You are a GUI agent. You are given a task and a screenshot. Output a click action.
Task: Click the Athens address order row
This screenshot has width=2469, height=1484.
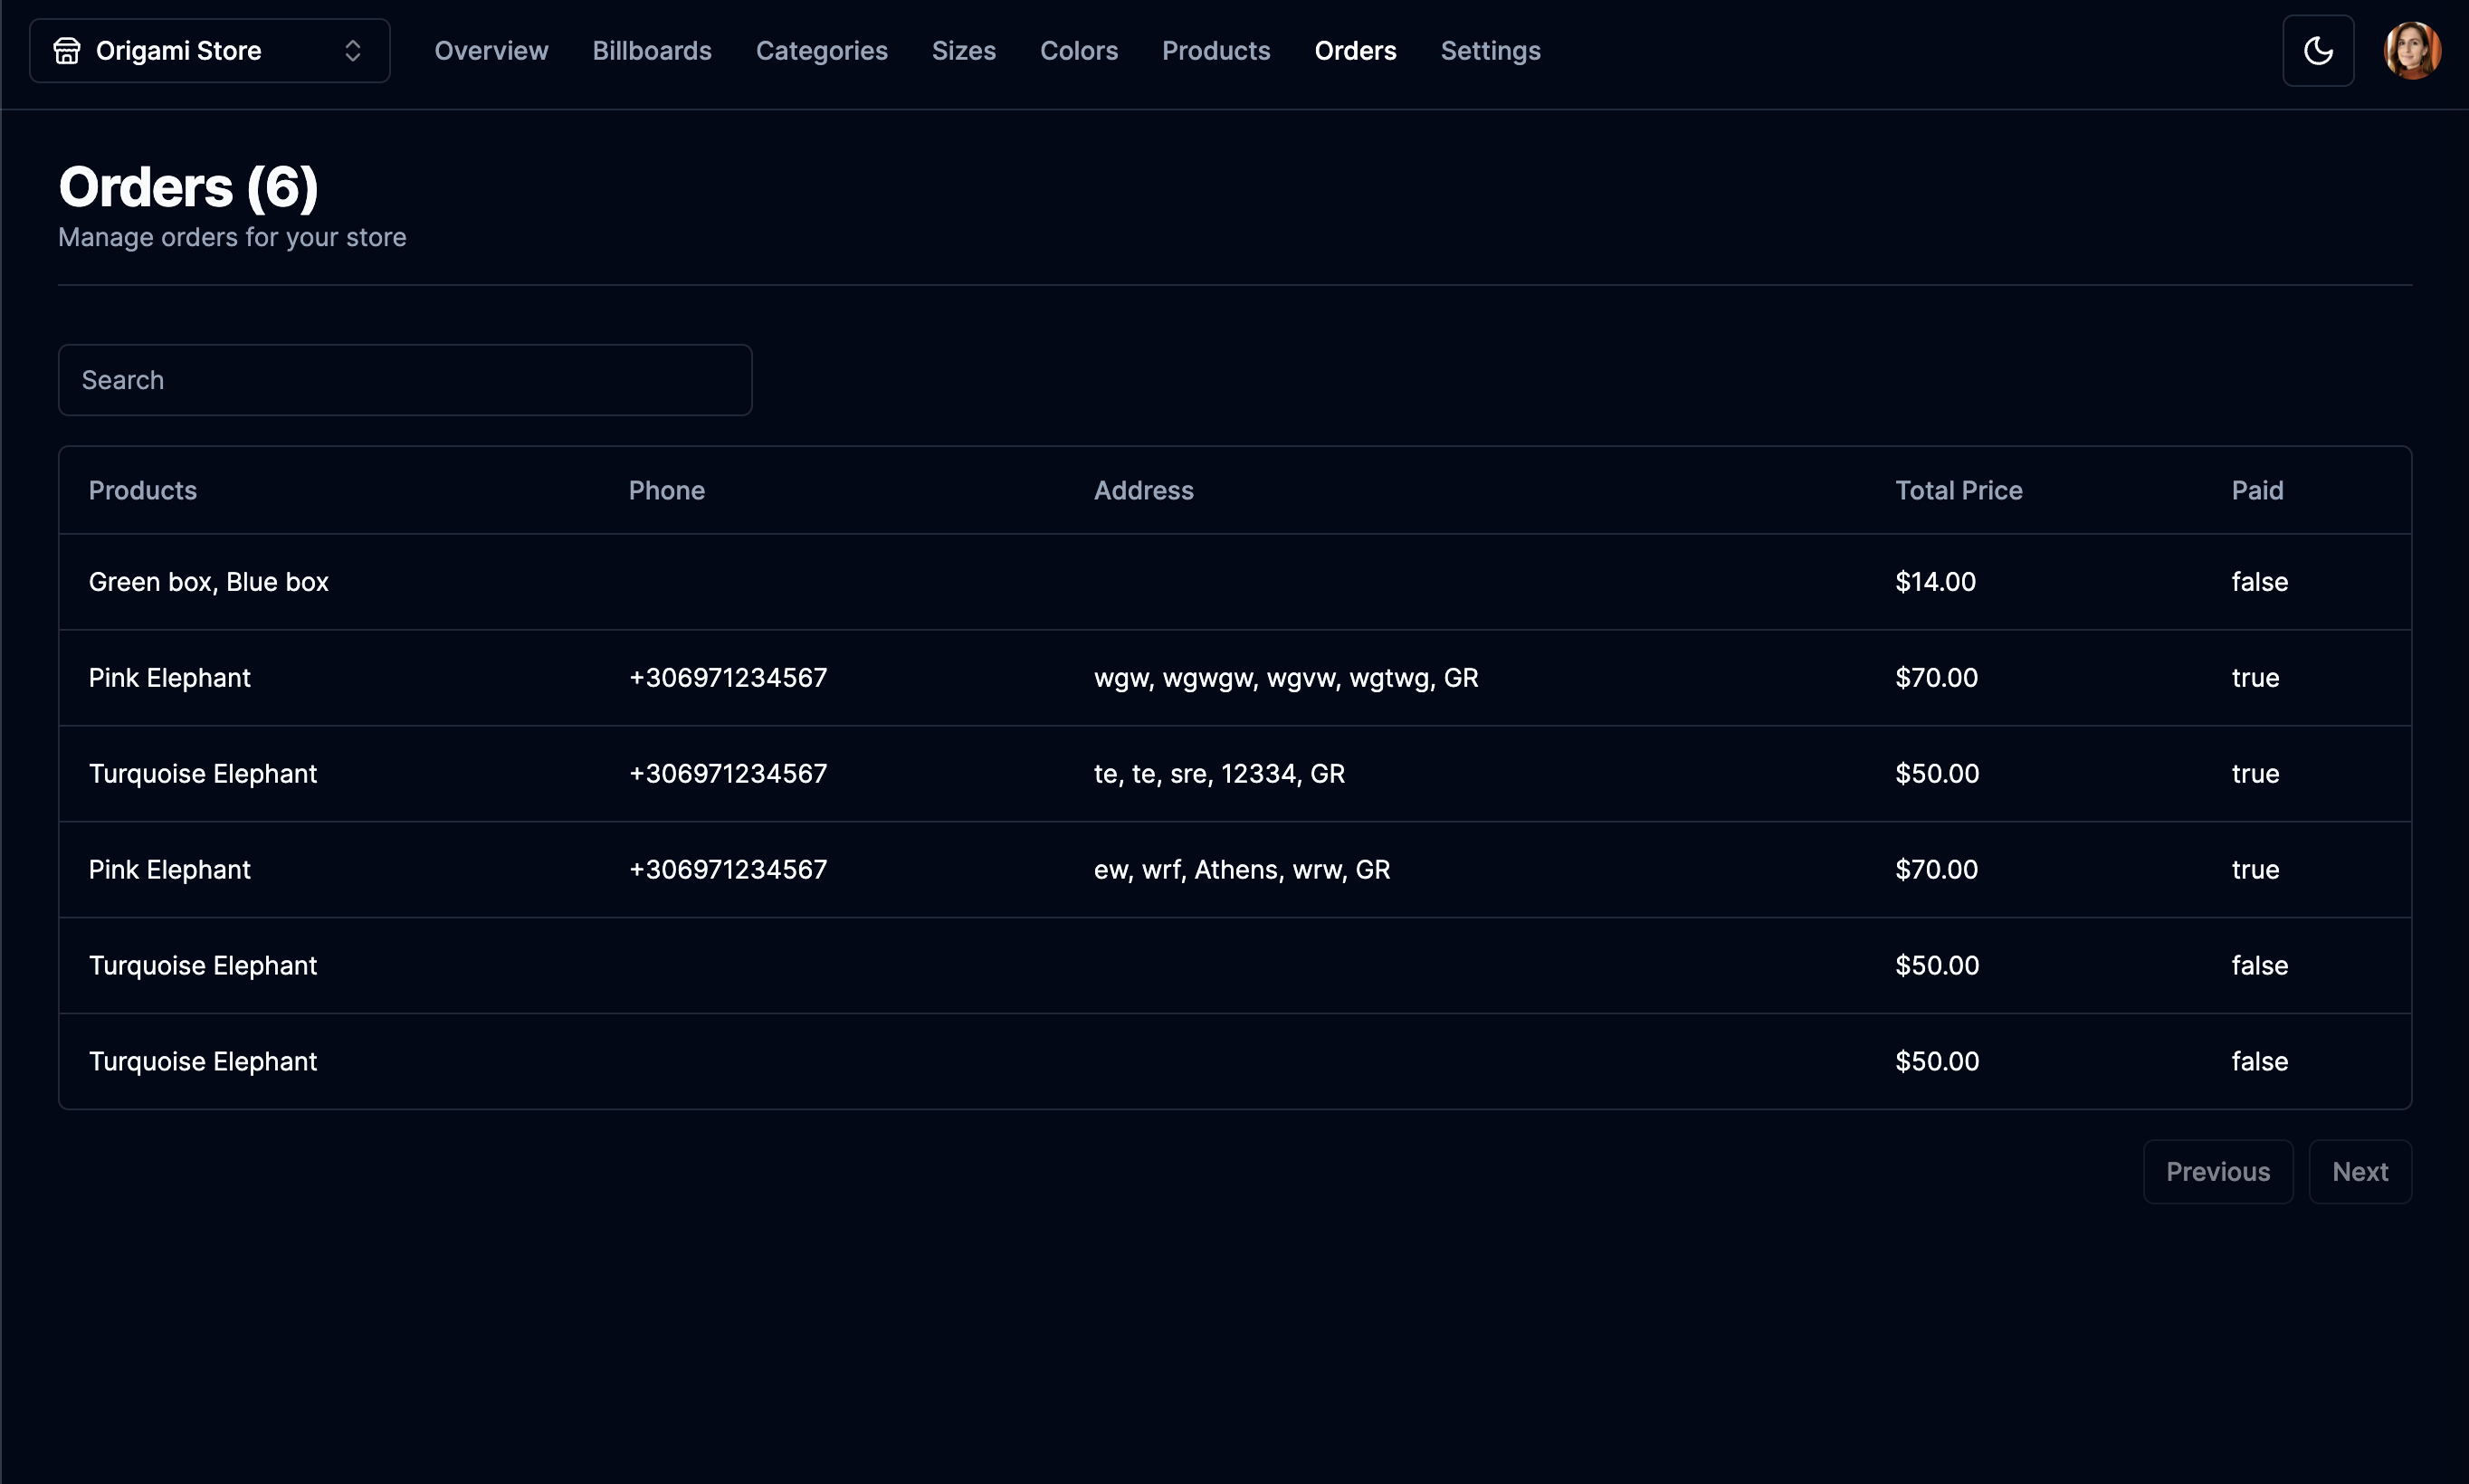(x=1241, y=870)
